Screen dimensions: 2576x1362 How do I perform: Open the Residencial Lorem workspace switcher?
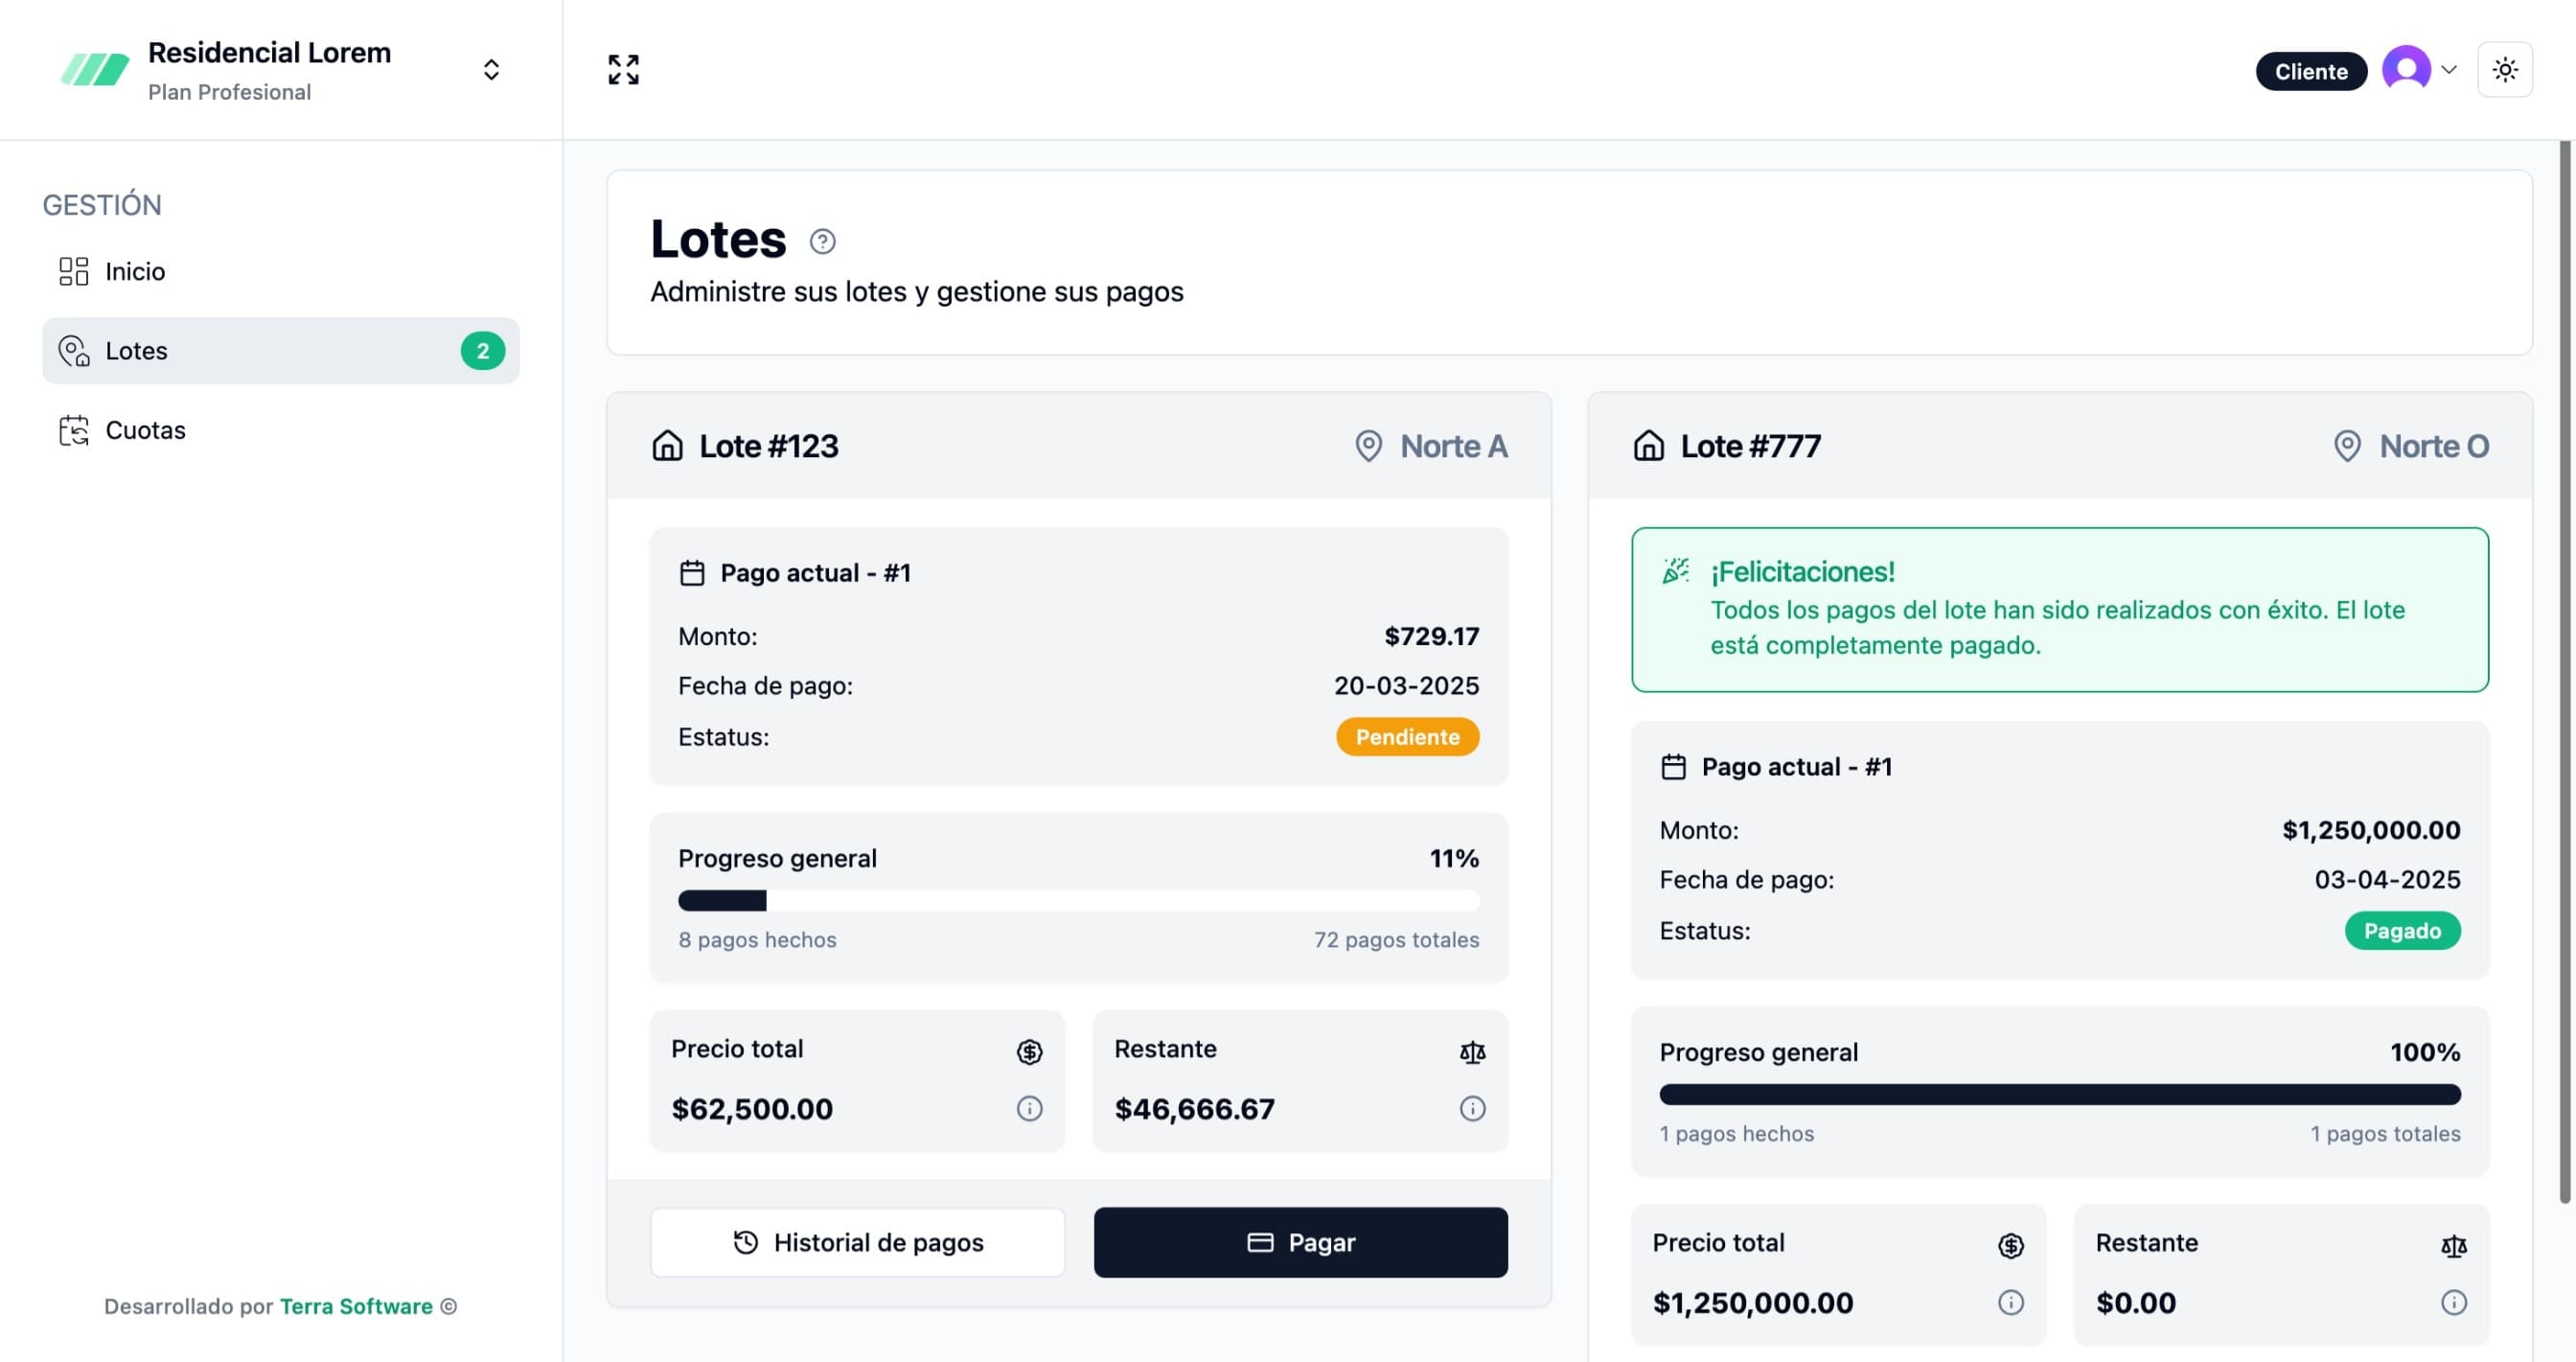[491, 69]
